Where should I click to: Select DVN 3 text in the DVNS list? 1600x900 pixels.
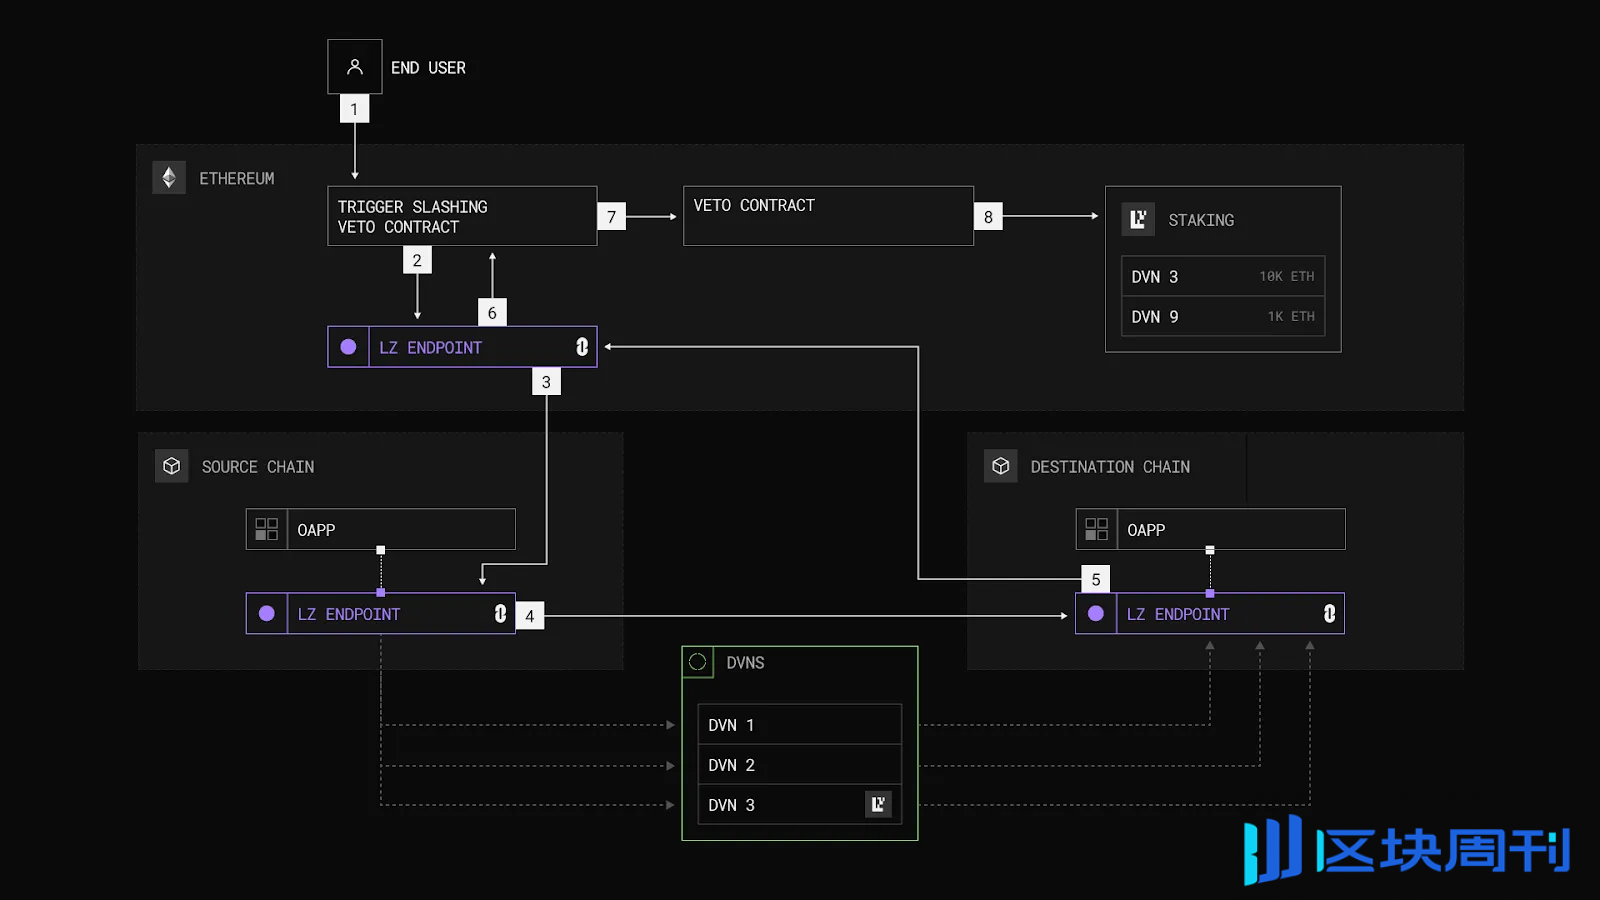coord(731,805)
